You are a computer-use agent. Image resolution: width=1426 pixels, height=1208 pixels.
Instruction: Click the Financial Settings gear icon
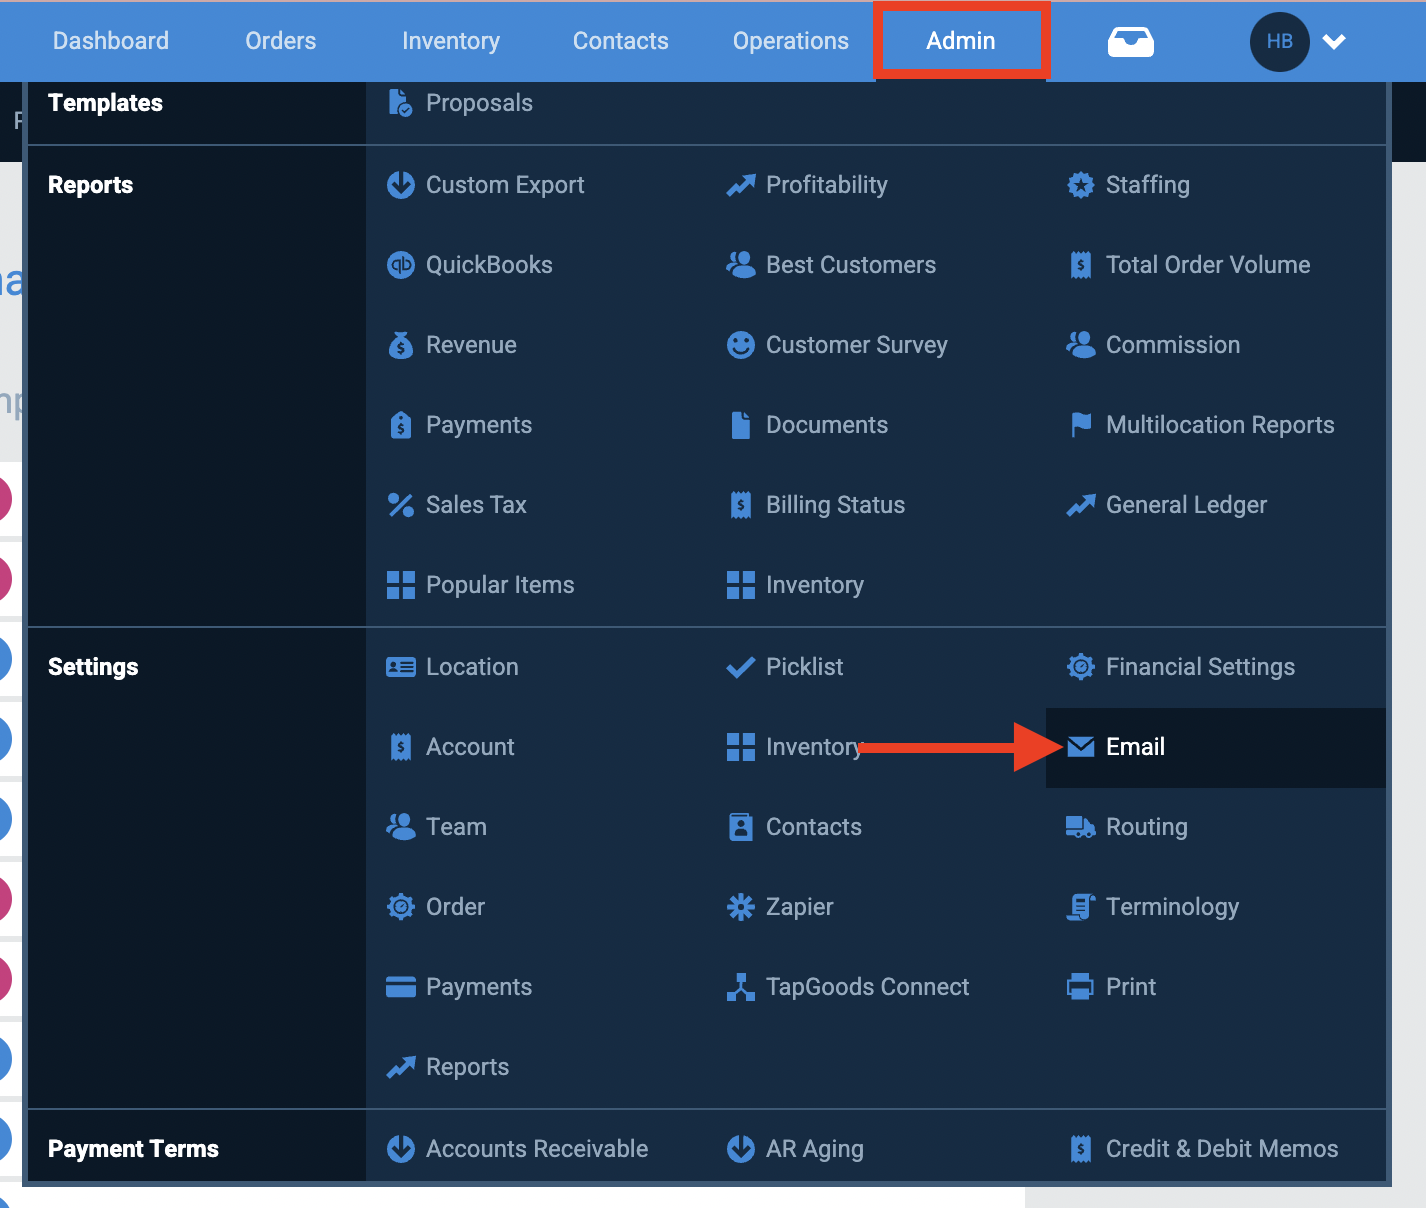(x=1081, y=667)
